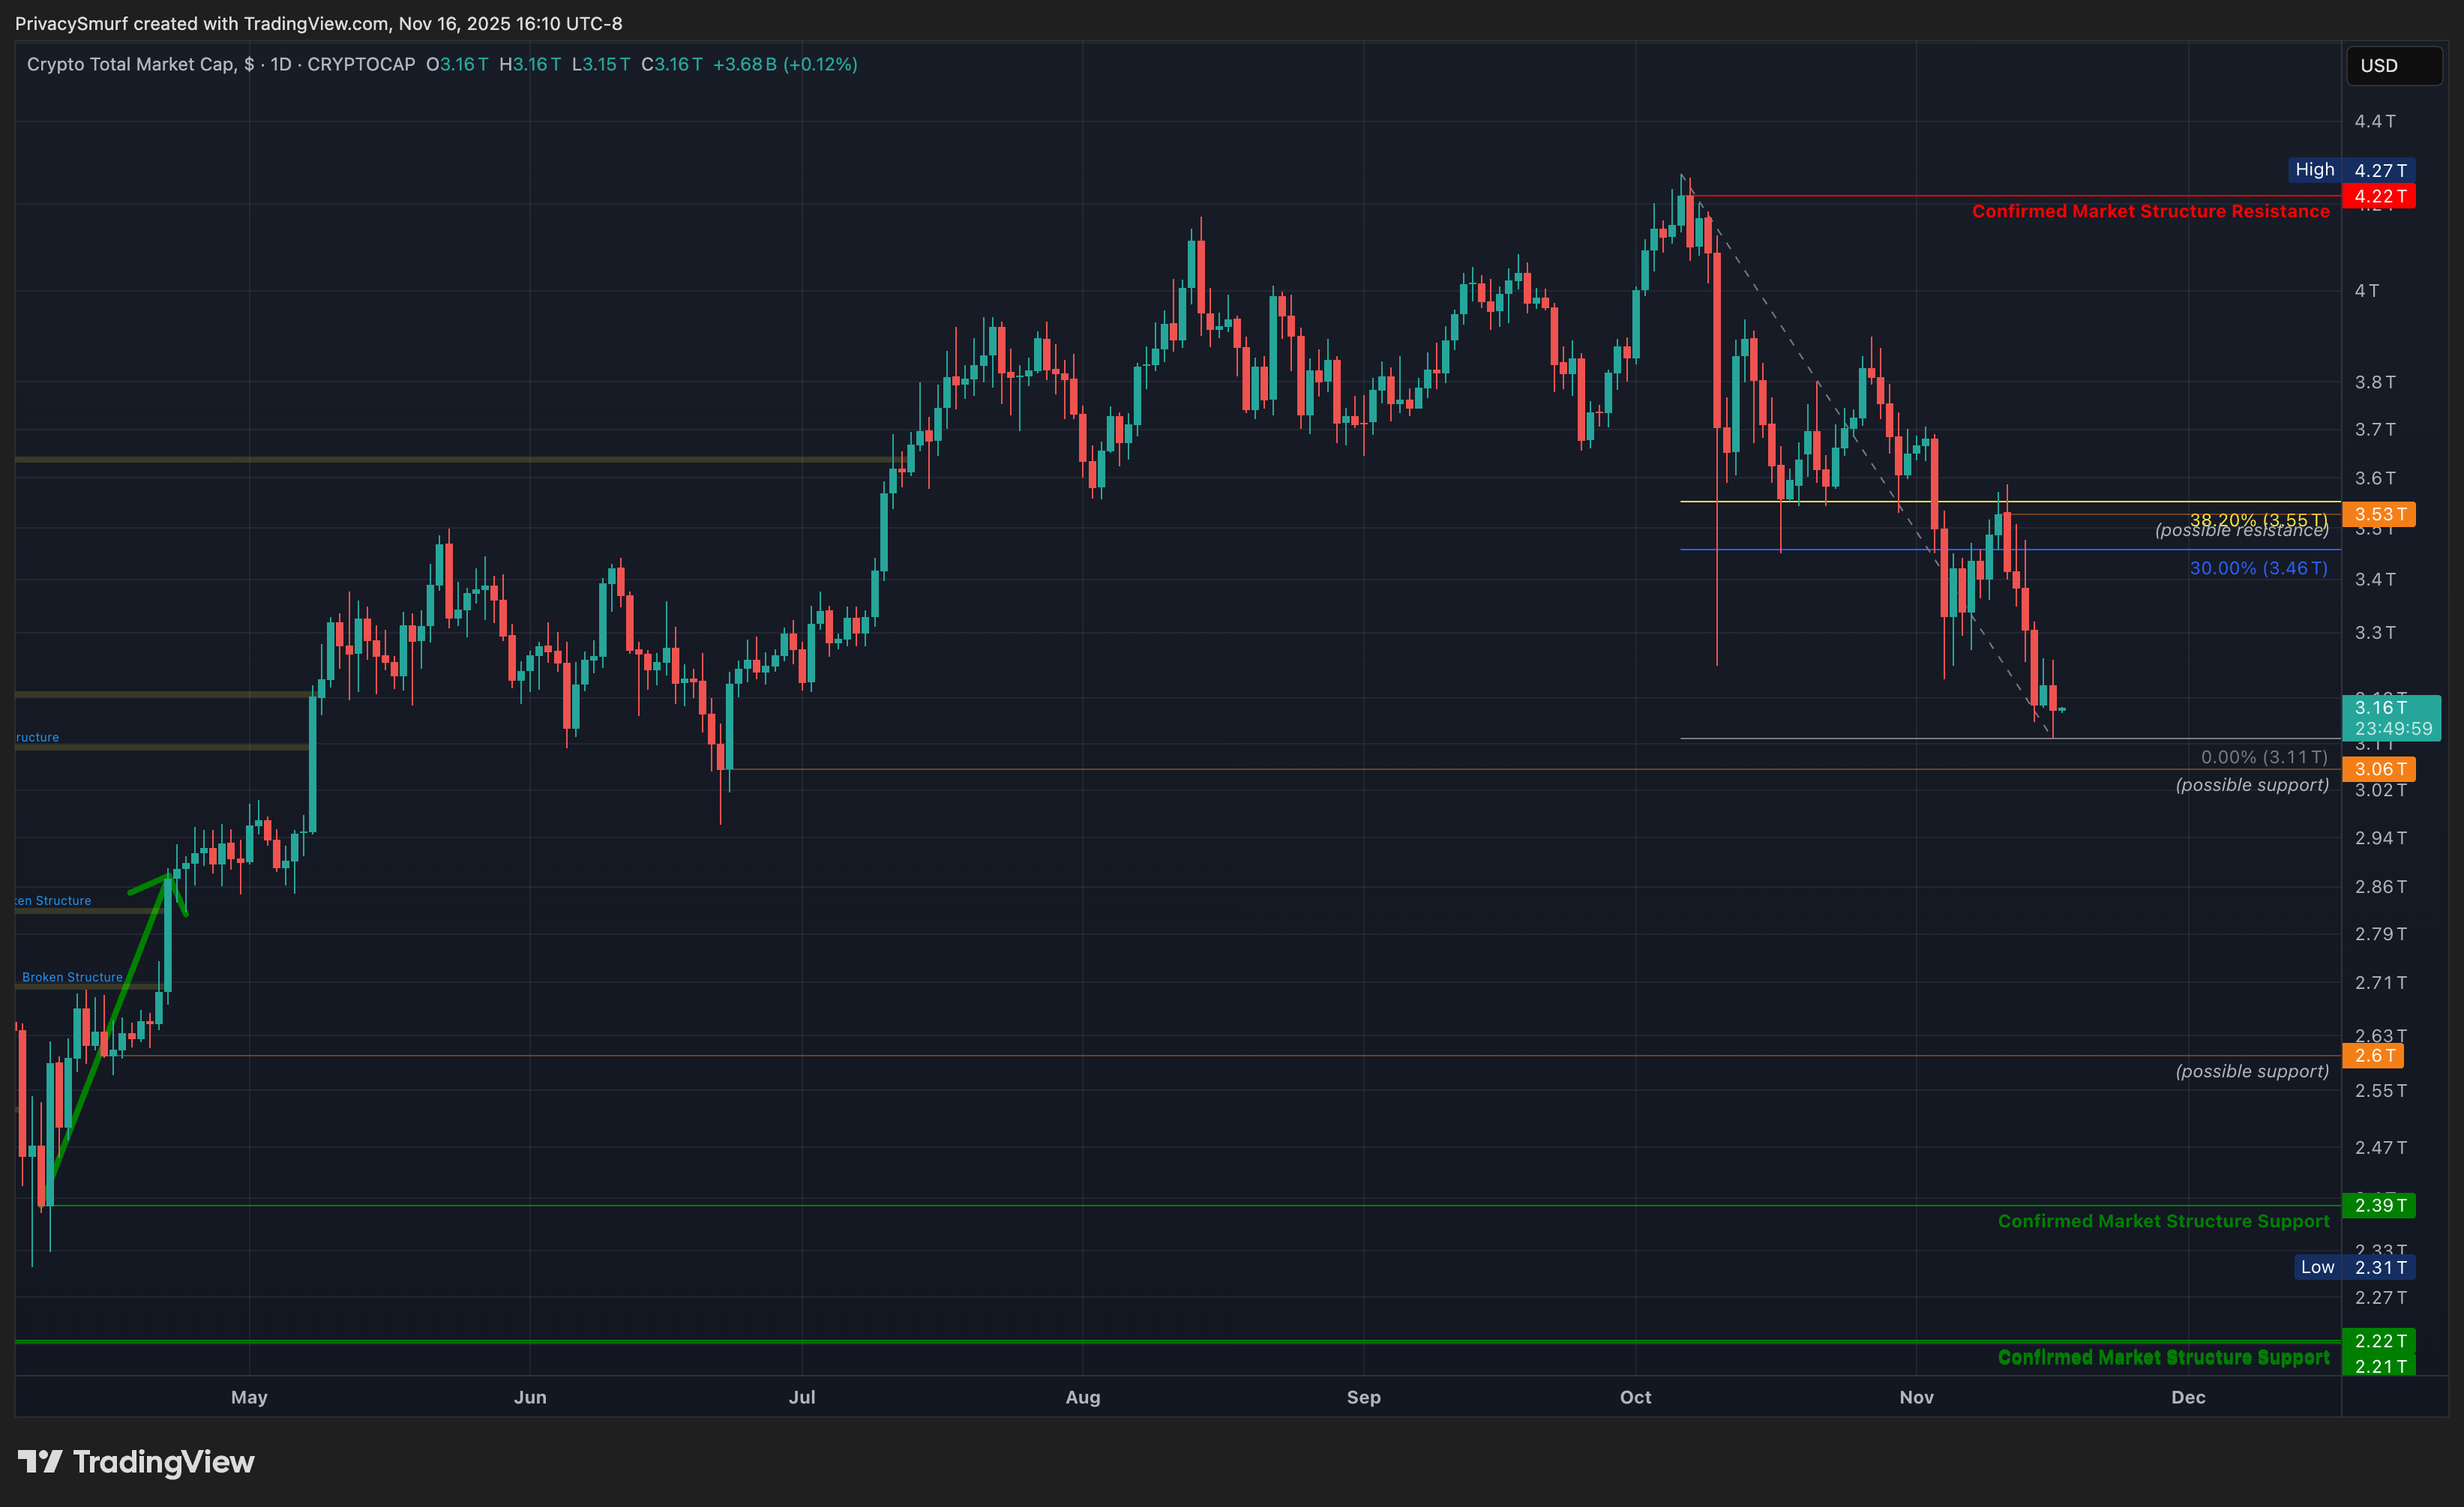The height and width of the screenshot is (1507, 2464).
Task: Click the Nov label on time axis
Action: 1916,1397
